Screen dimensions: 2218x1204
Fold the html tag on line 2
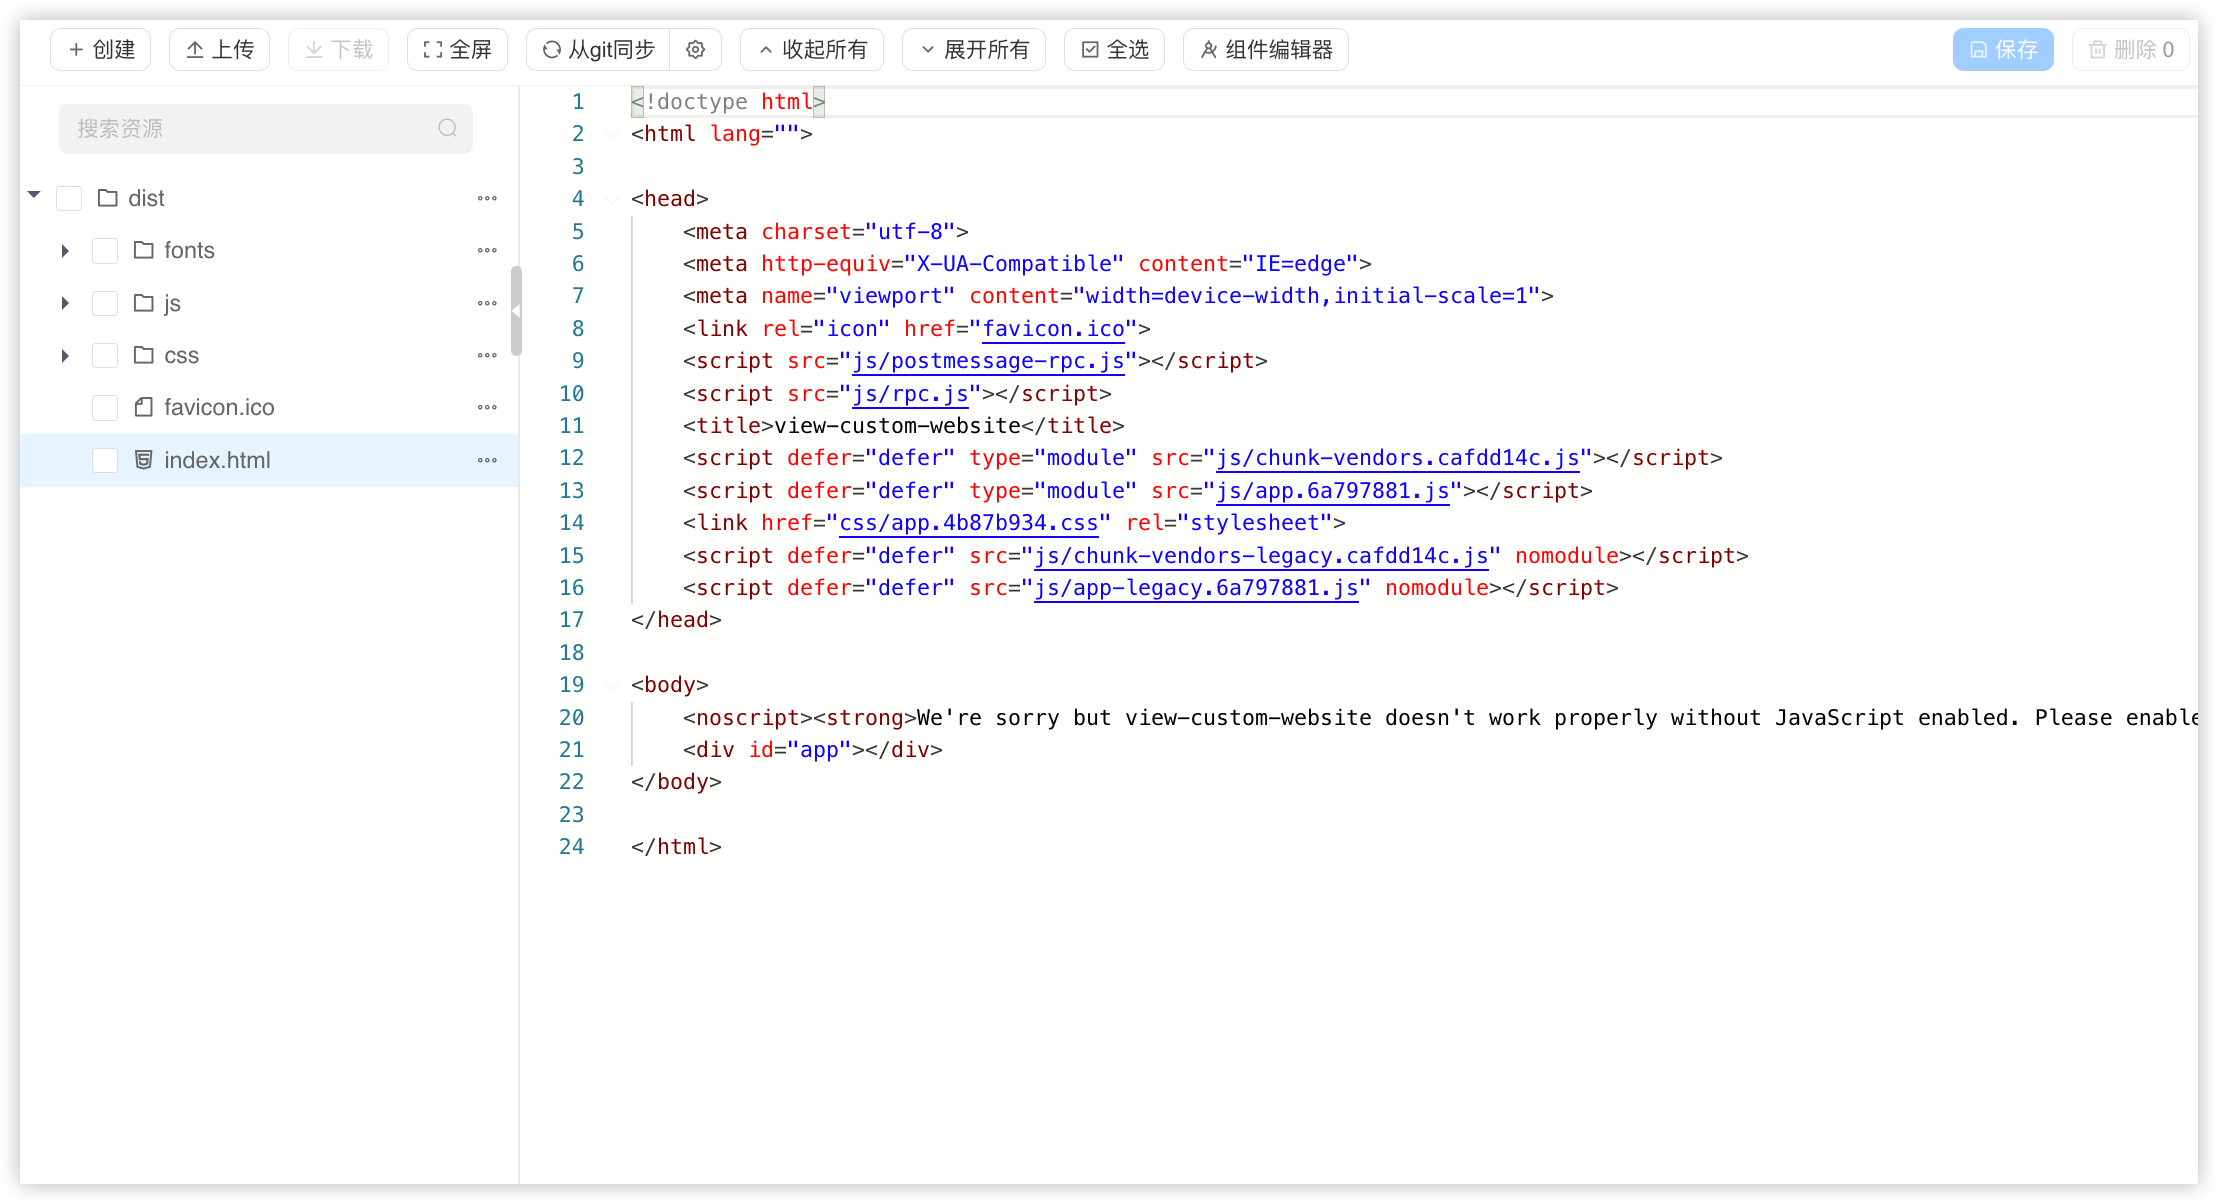[612, 134]
